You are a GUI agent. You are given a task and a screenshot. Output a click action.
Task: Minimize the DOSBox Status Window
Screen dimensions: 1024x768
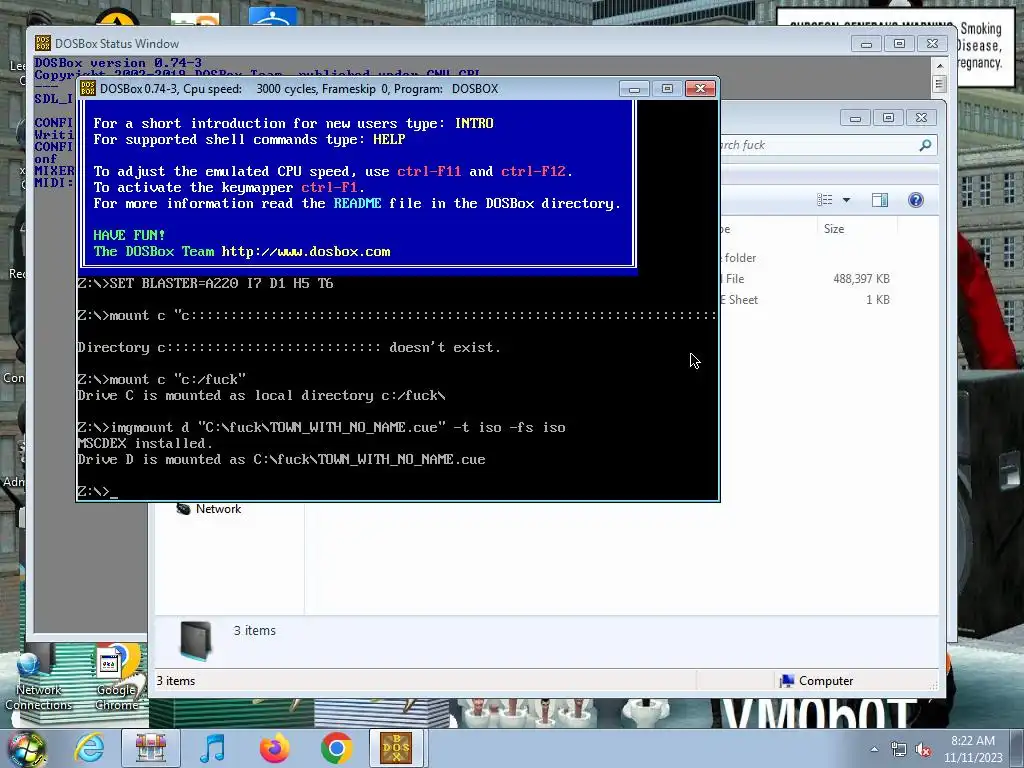click(x=867, y=44)
